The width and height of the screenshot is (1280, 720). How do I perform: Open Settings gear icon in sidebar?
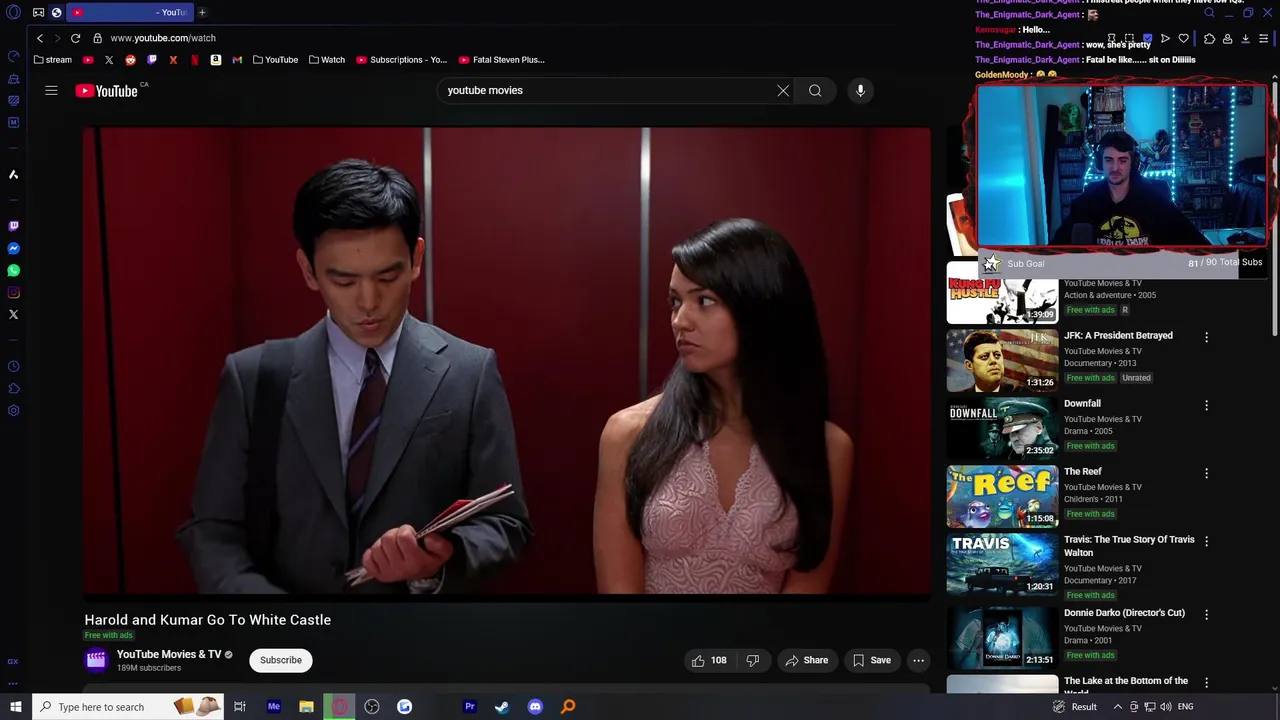(13, 410)
